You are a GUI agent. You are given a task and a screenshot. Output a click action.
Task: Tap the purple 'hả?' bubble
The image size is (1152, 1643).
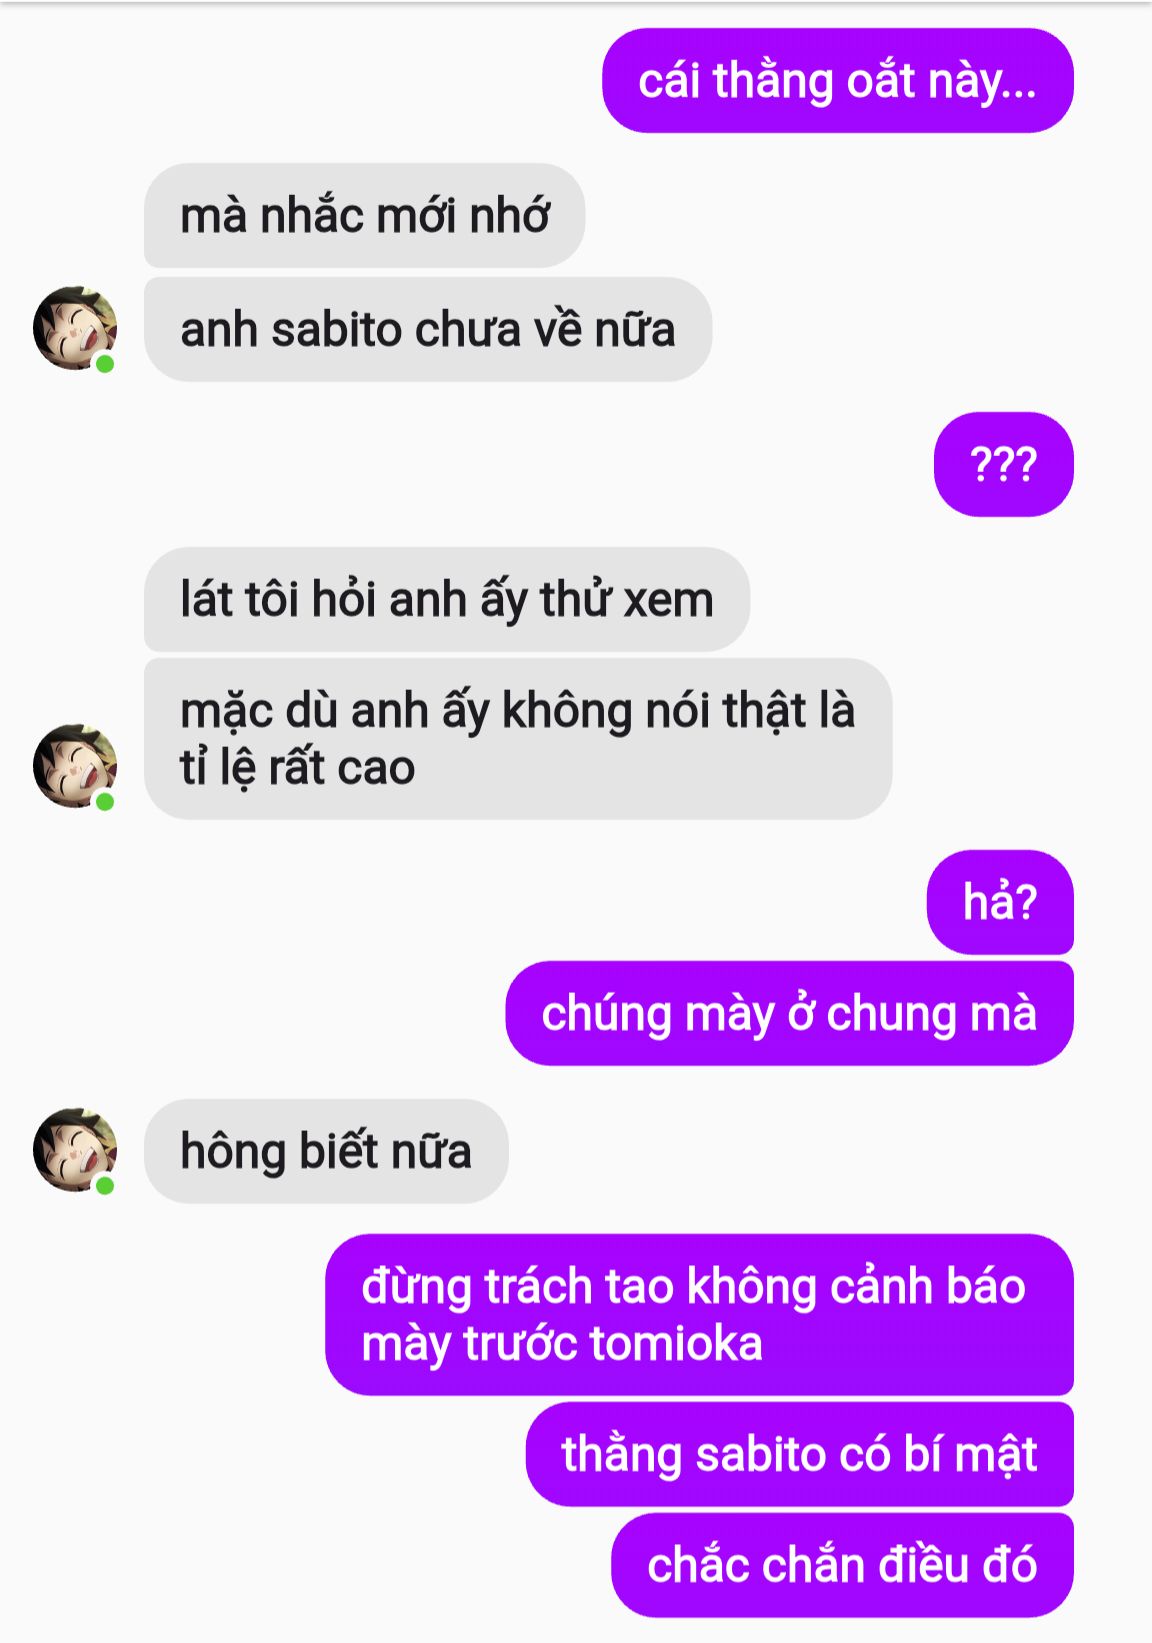1000,902
